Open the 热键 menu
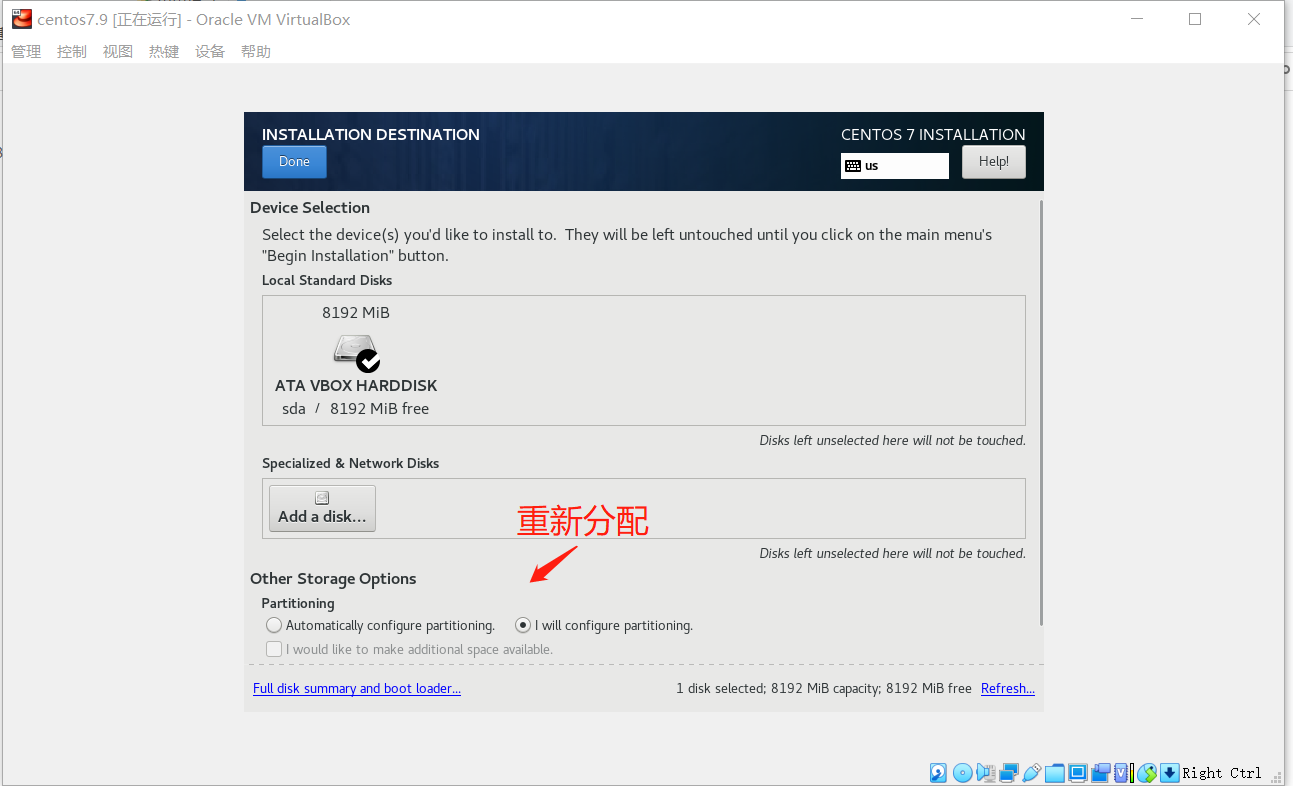 click(164, 51)
